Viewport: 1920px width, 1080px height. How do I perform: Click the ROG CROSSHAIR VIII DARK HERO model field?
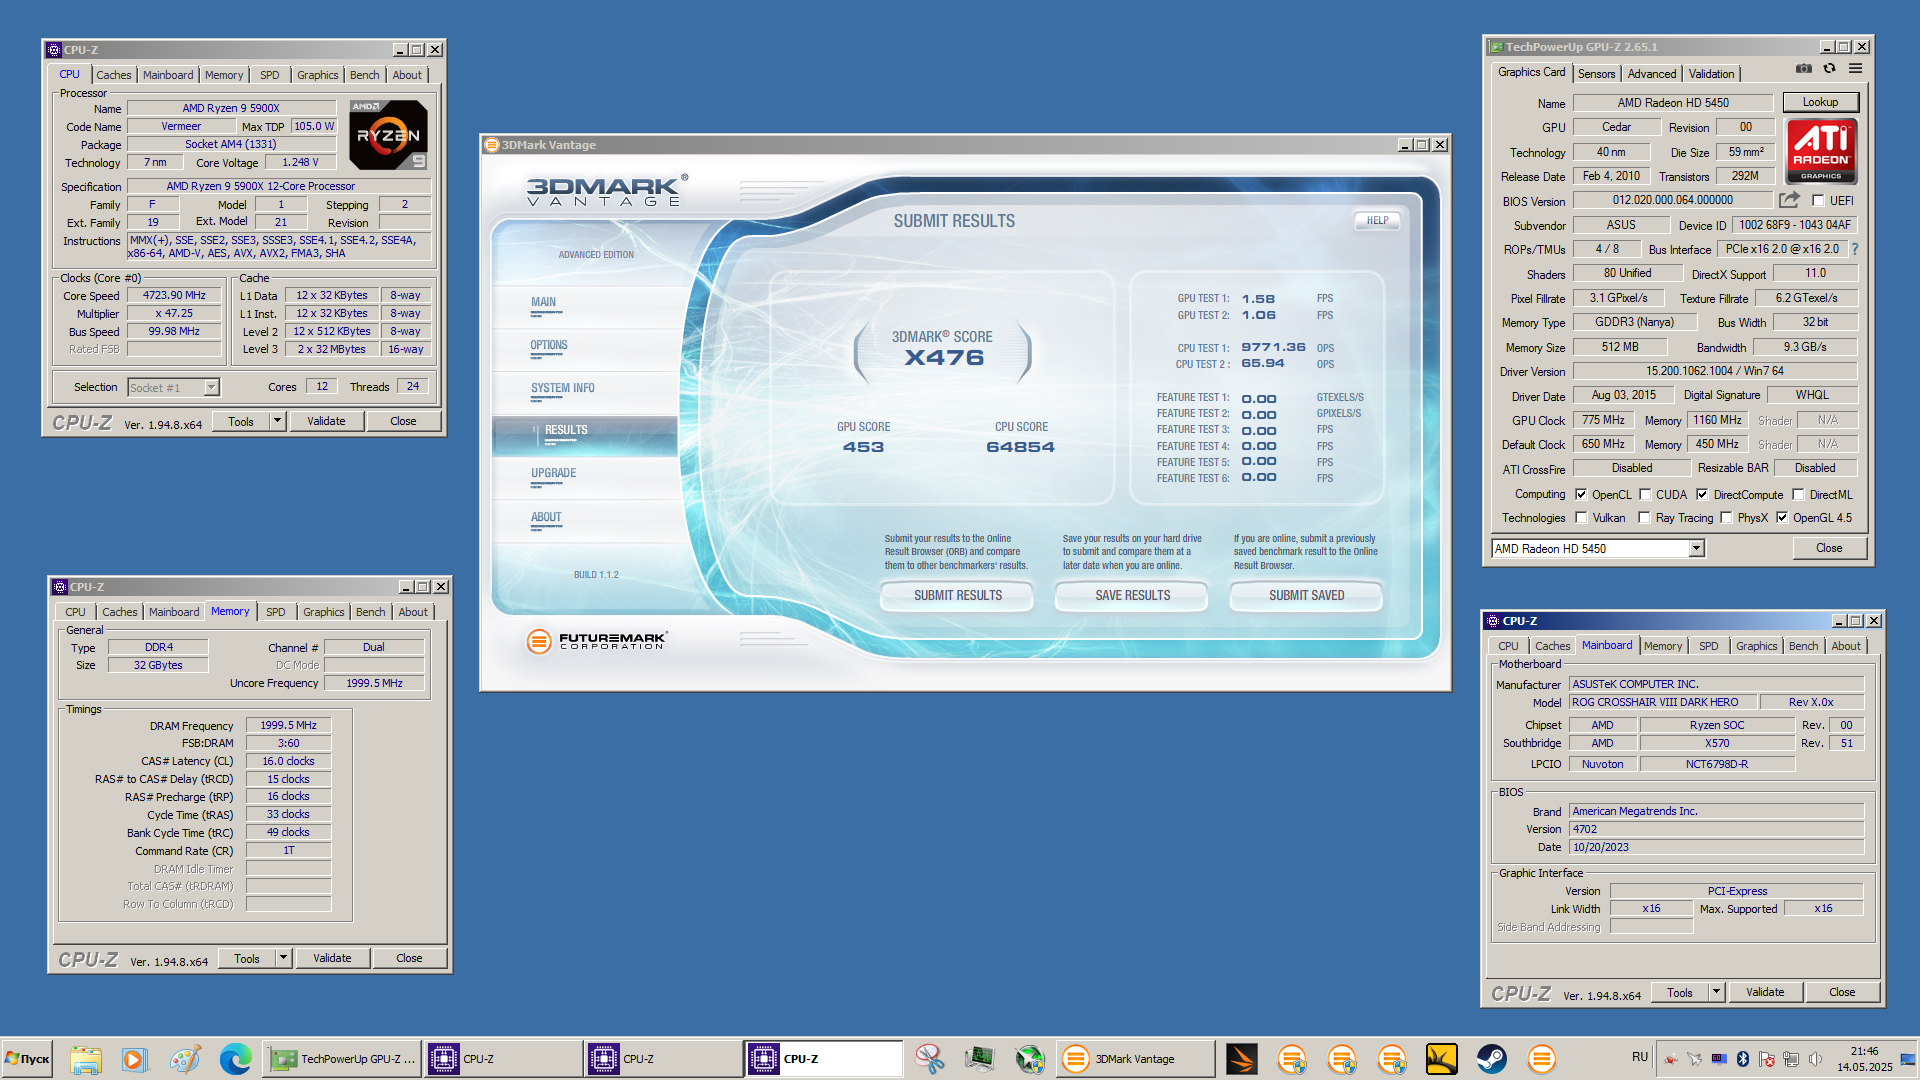coord(1662,702)
